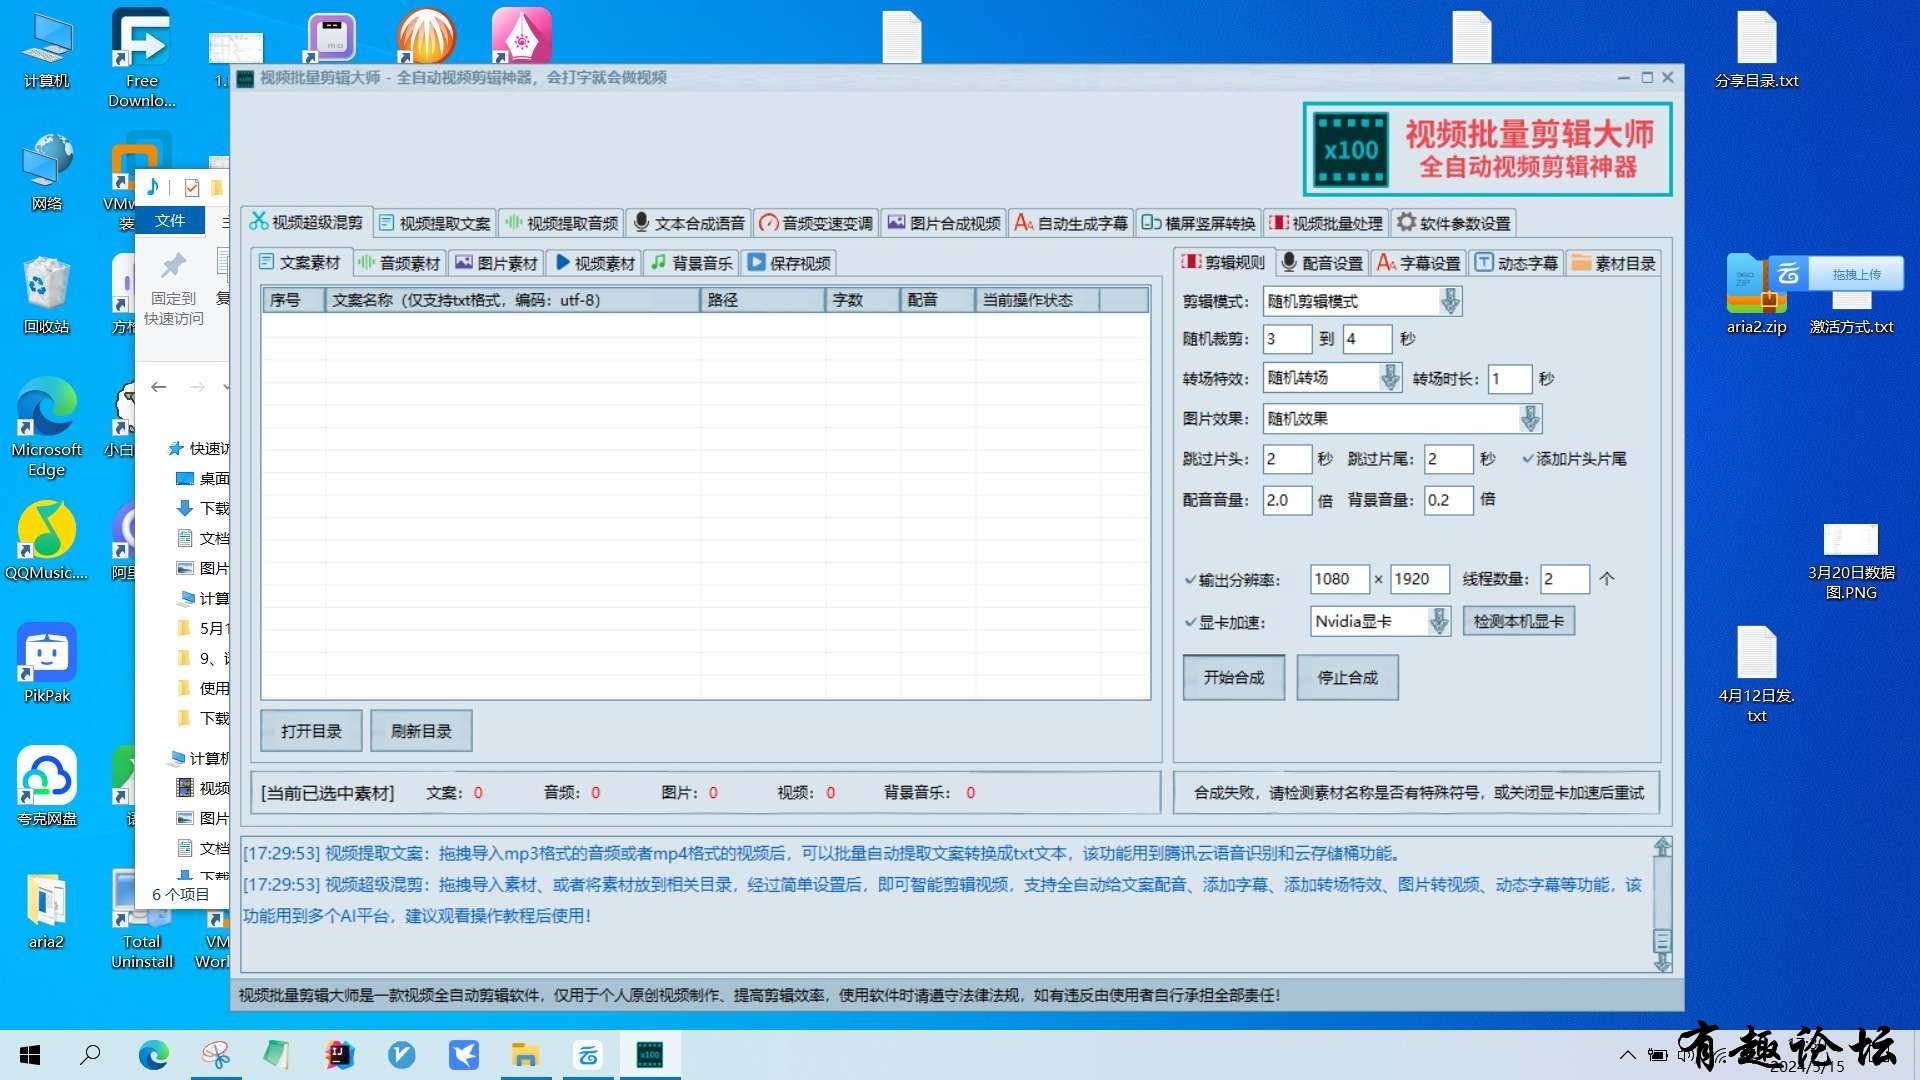This screenshot has width=1920, height=1080.
Task: Click the 开始合成 button
Action: pyautogui.click(x=1233, y=678)
